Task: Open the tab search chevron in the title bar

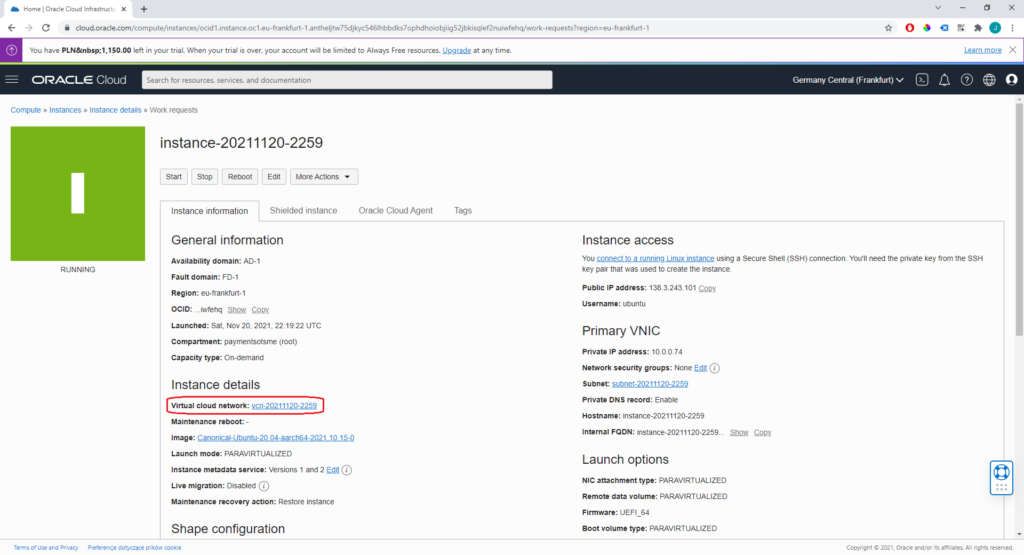Action: coord(938,8)
